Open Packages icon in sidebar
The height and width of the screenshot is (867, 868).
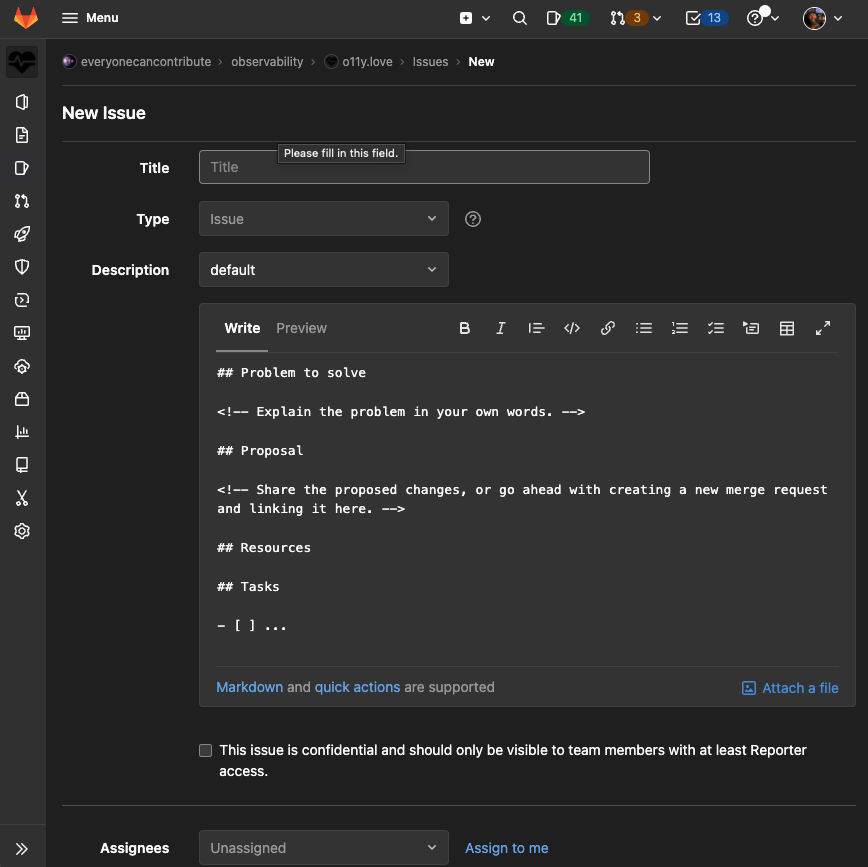pyautogui.click(x=22, y=399)
